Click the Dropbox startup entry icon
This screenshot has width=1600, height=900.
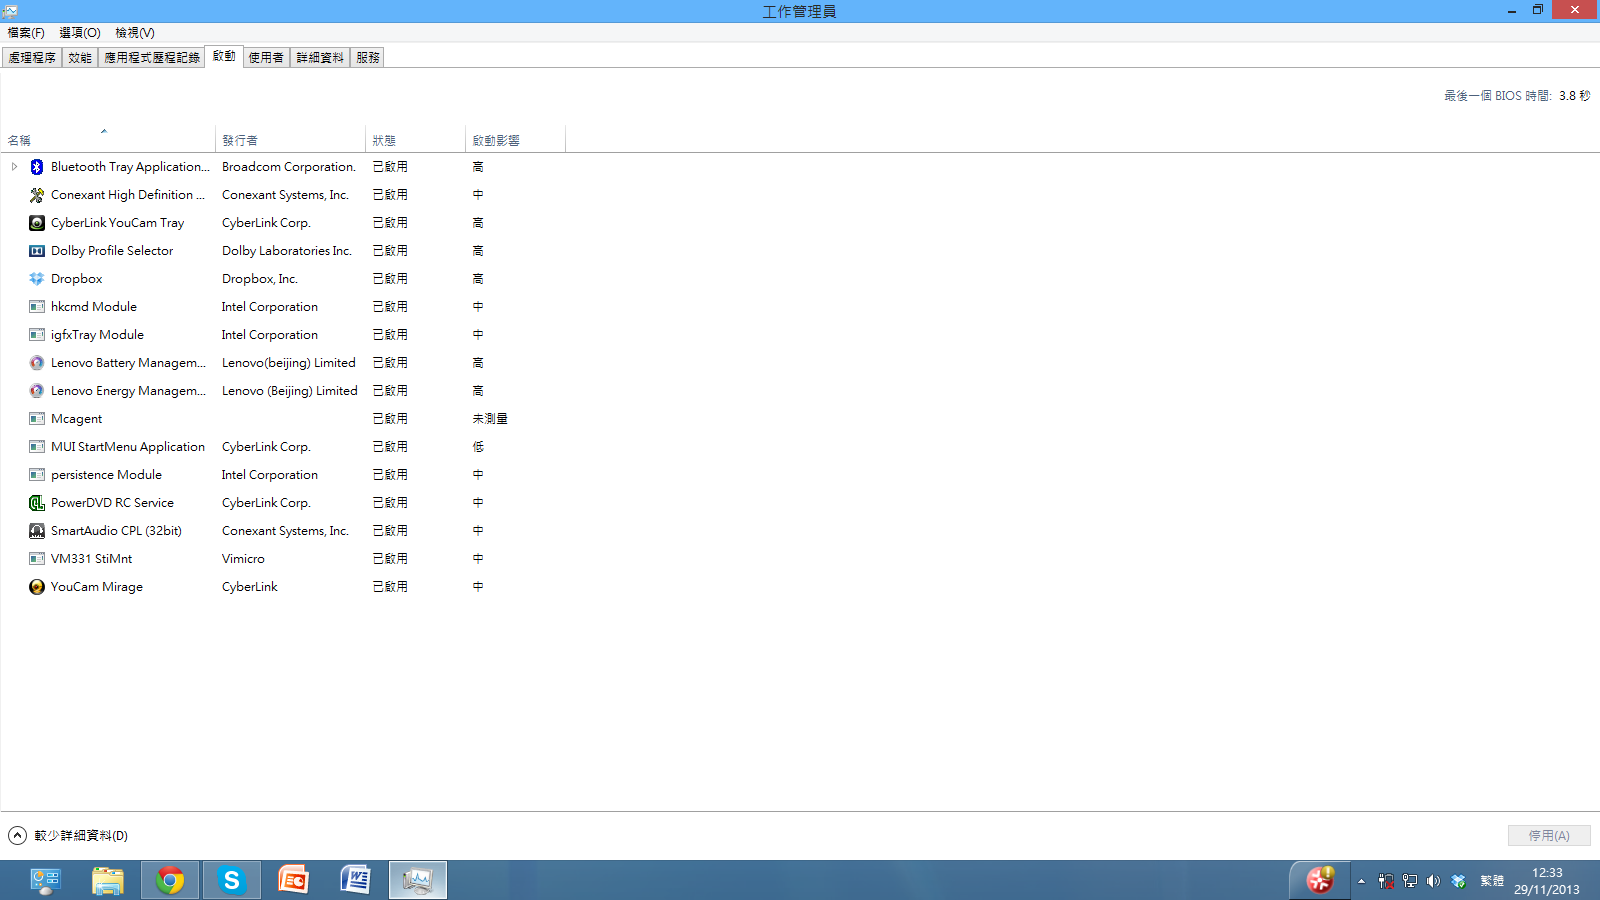(37, 279)
